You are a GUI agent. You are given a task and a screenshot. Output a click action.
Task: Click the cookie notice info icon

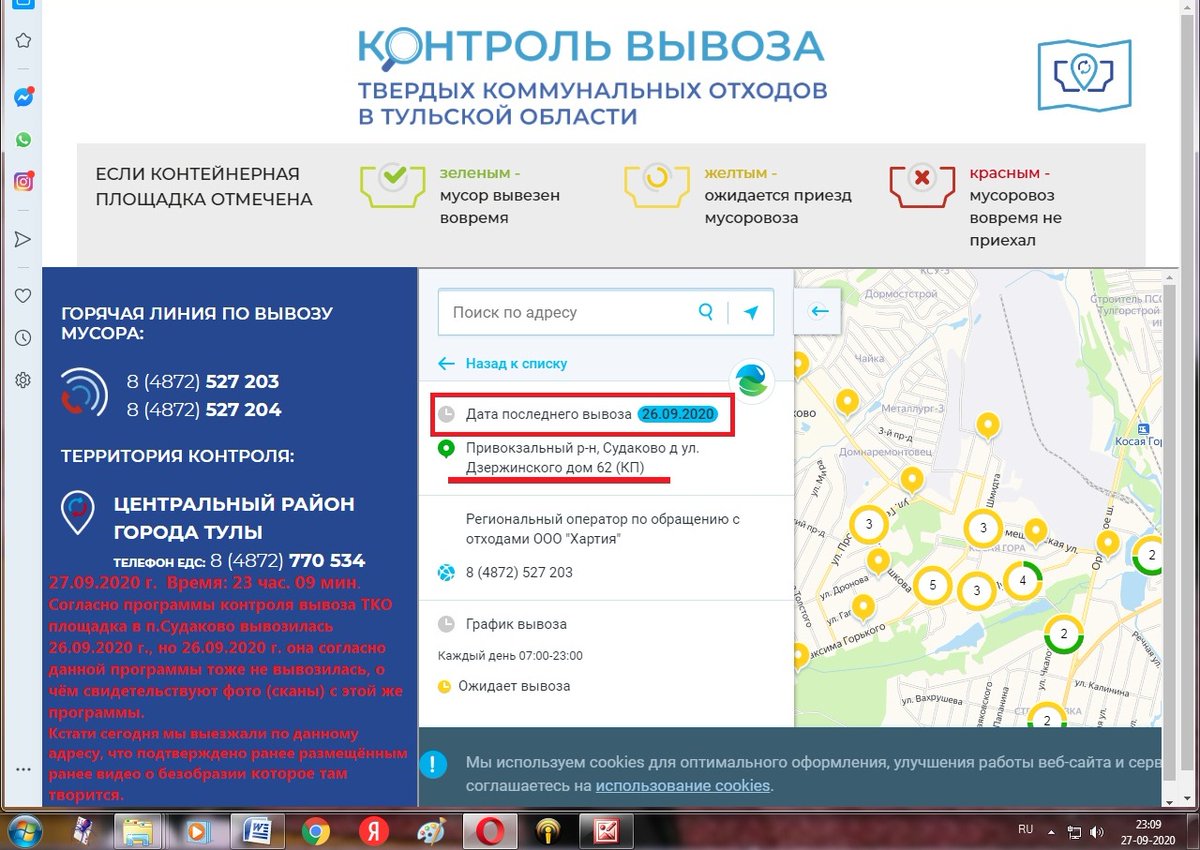[433, 767]
